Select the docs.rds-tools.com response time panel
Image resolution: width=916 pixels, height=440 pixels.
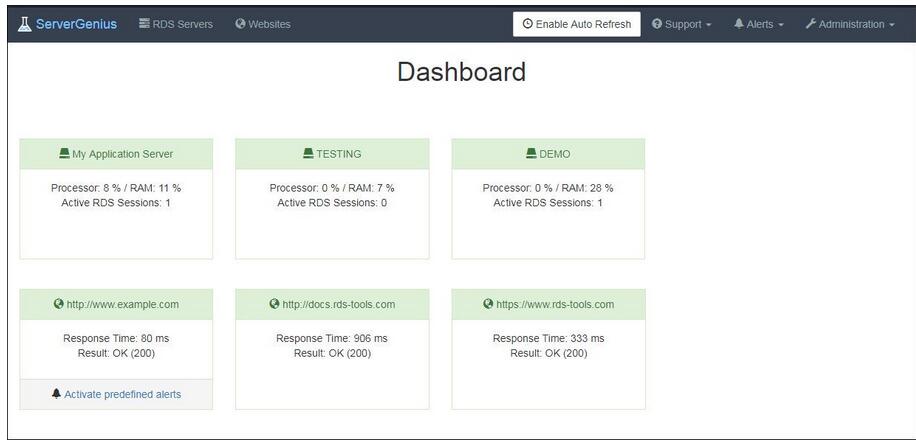point(332,365)
